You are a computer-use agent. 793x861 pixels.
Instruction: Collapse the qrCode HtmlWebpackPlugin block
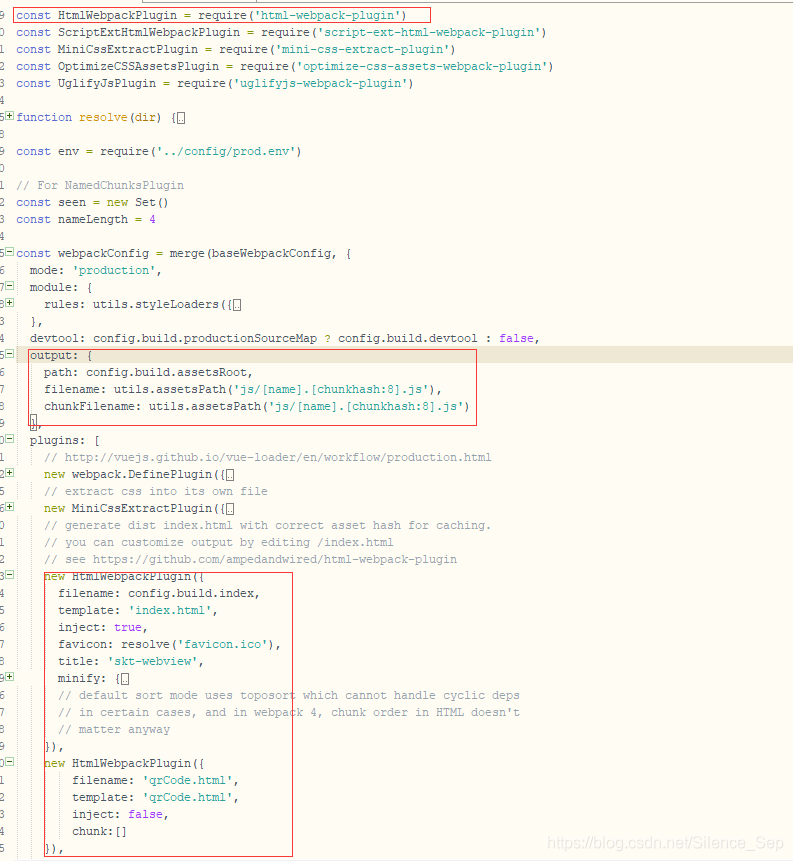pos(9,762)
